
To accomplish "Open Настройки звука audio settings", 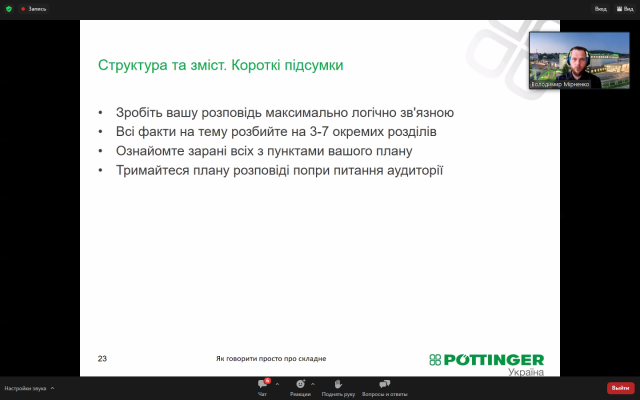I will click(x=25, y=389).
